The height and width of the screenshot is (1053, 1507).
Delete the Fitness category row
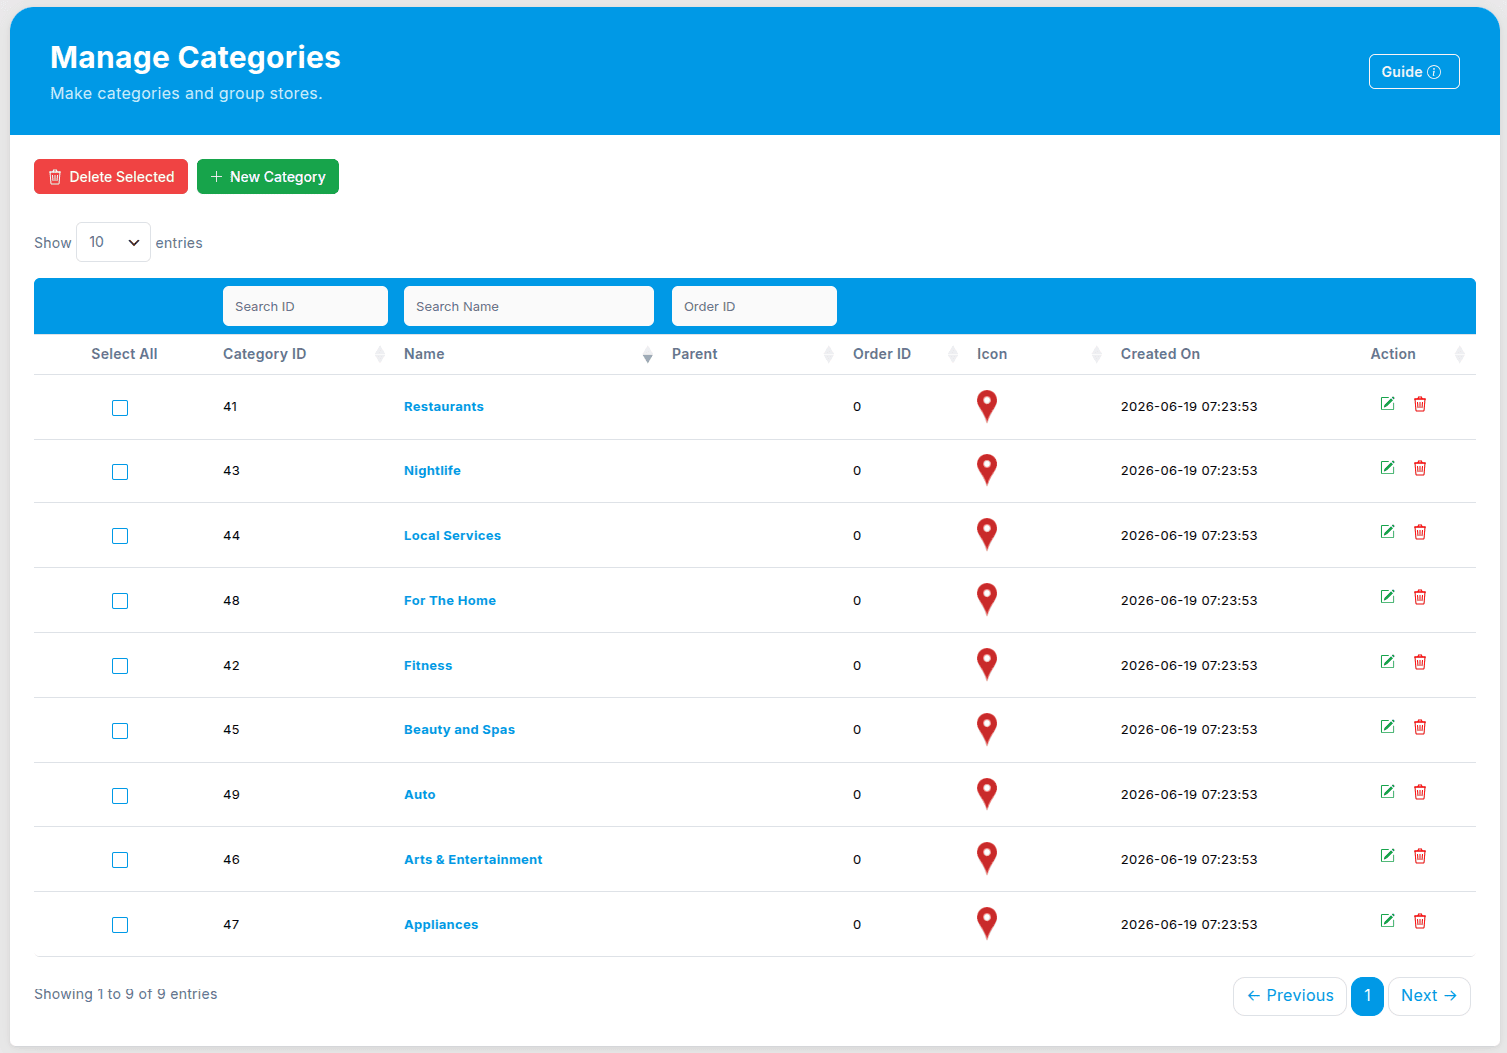(x=1420, y=662)
